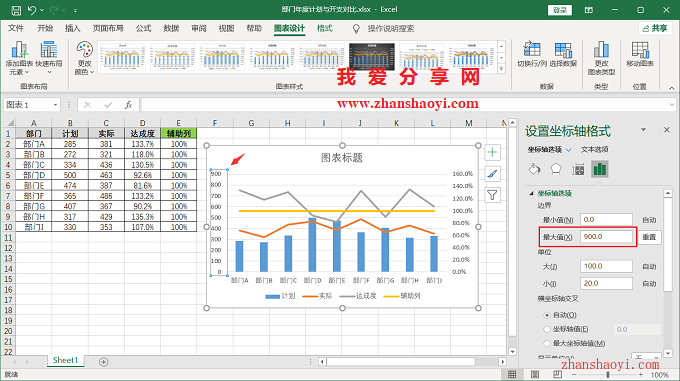
Task: Click the Minimum bound input field
Action: 606,220
